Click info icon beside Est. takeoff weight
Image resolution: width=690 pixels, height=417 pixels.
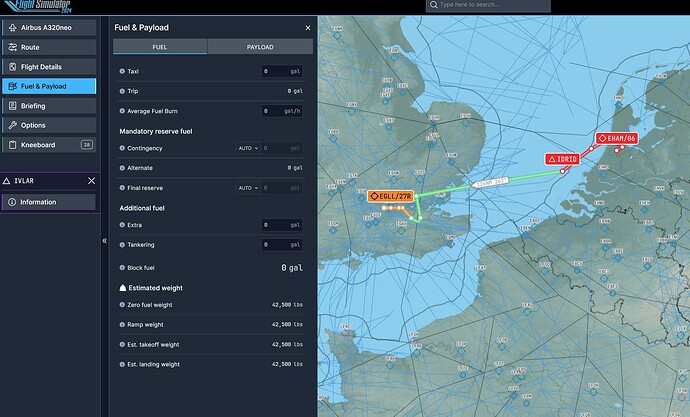[122, 344]
